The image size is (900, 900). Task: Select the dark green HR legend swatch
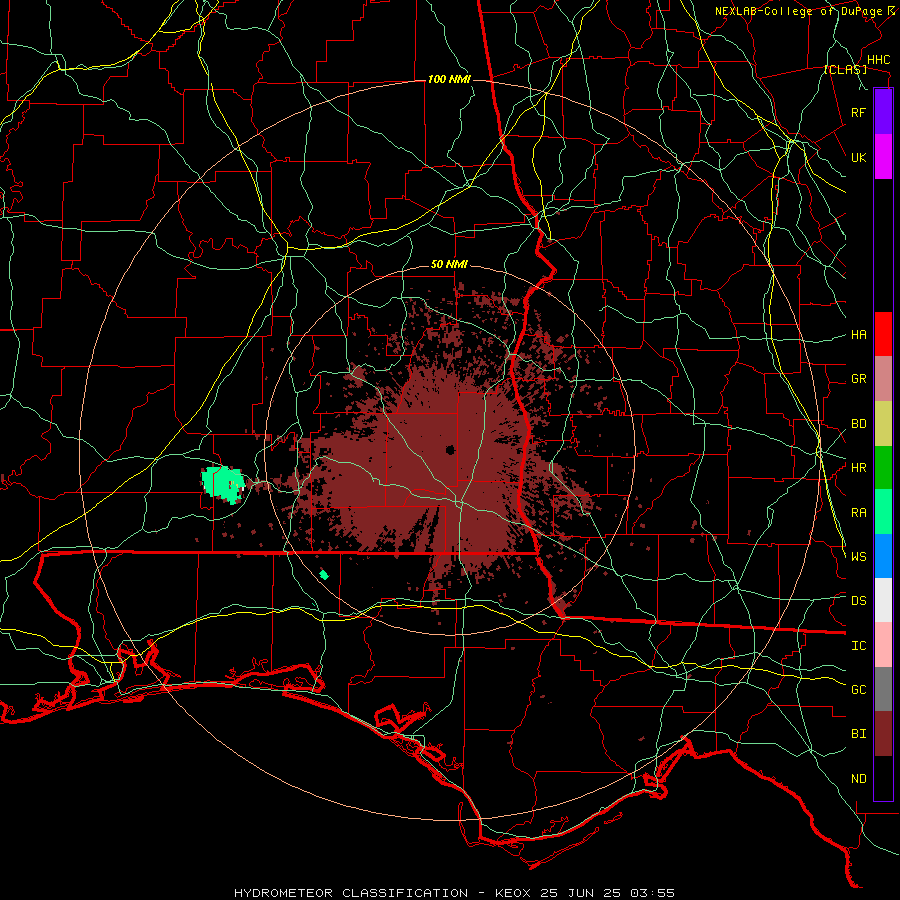(x=883, y=468)
